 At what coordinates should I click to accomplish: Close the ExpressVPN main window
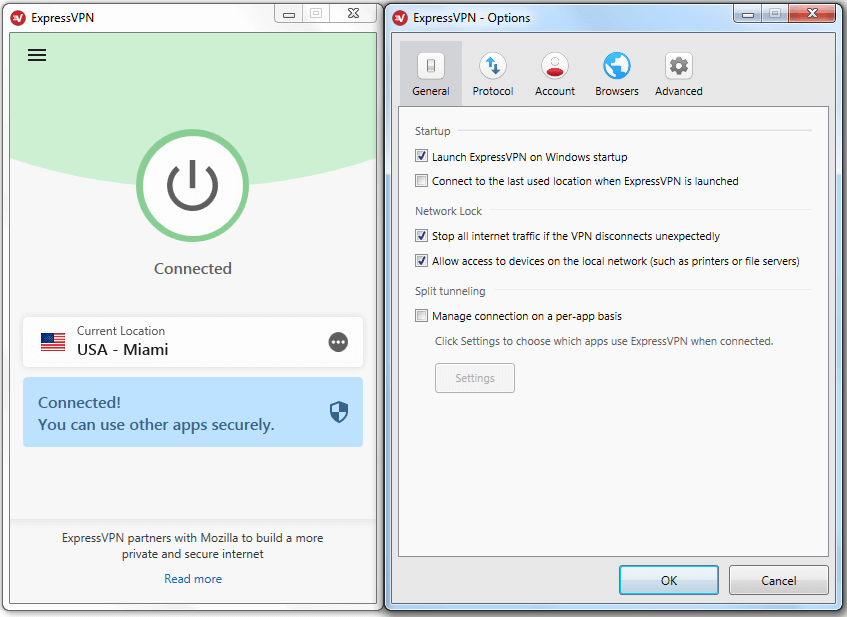[353, 14]
